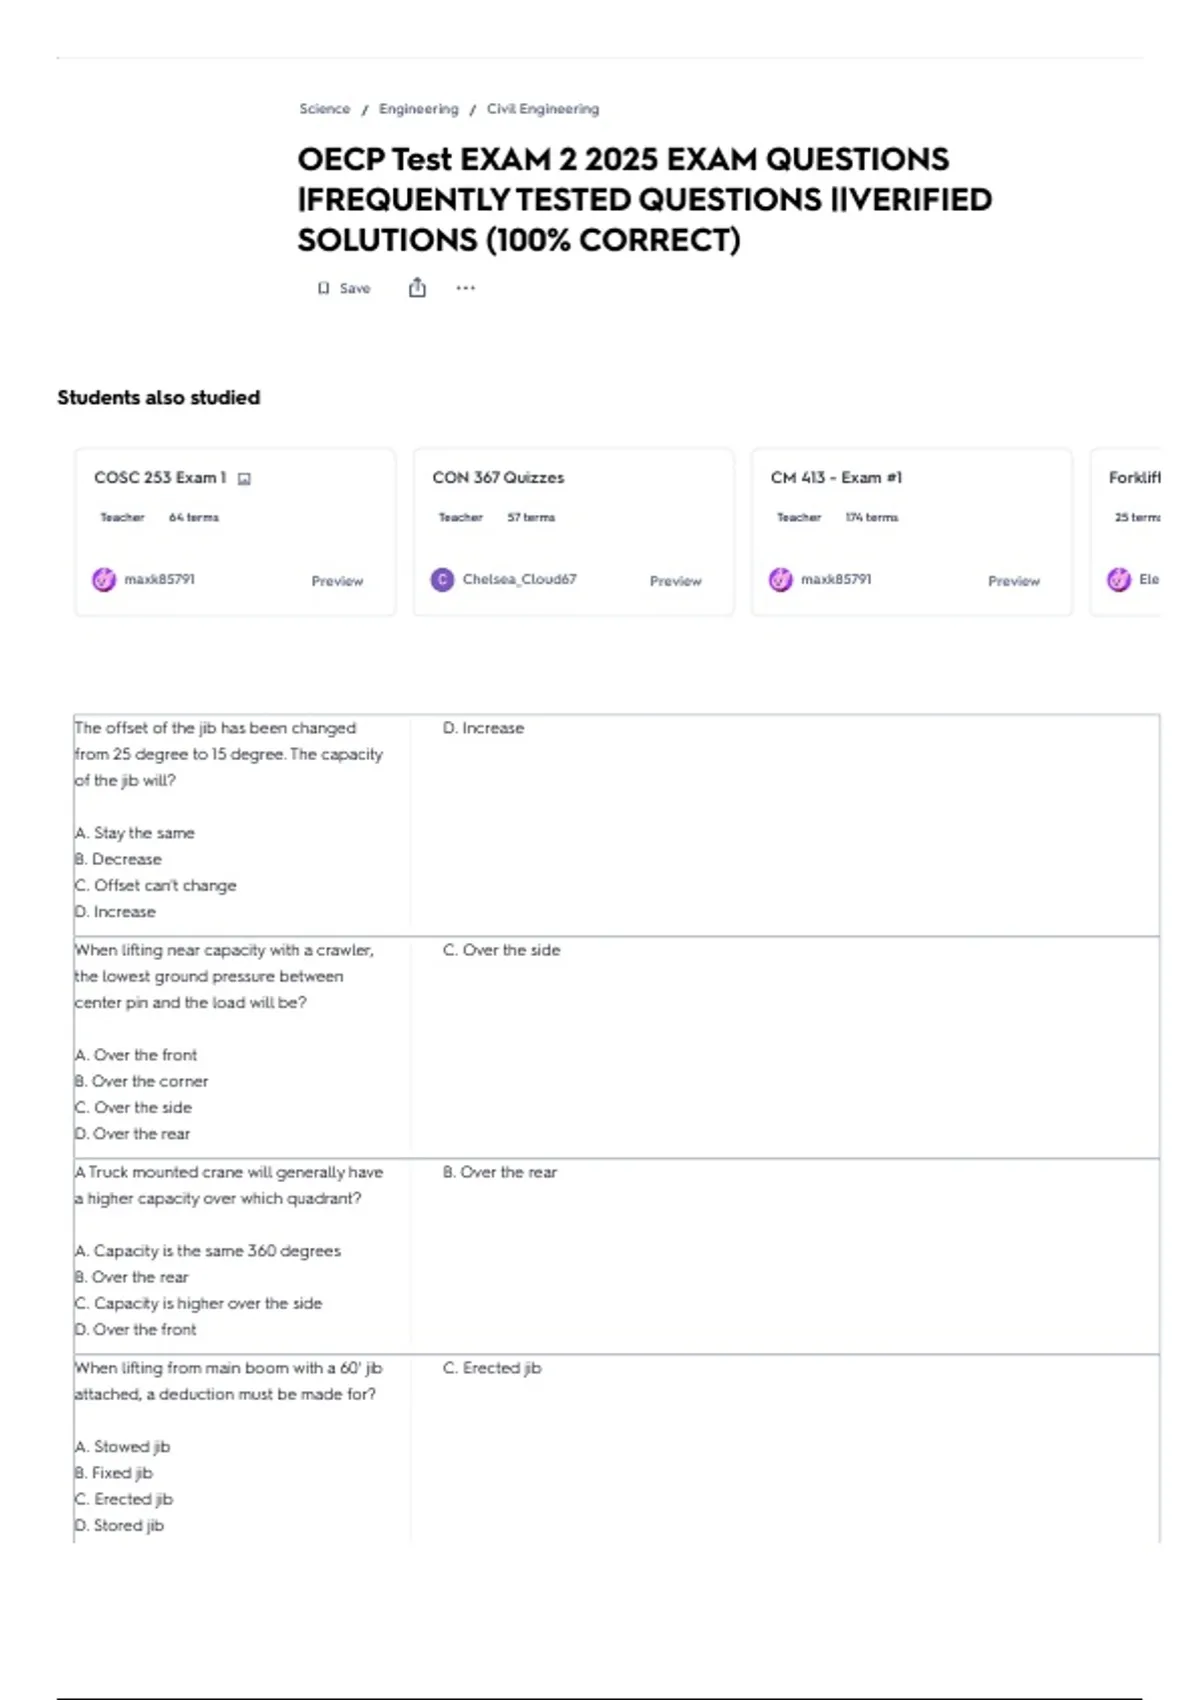Preview the COSC 253 Exam 1 set

pyautogui.click(x=337, y=581)
